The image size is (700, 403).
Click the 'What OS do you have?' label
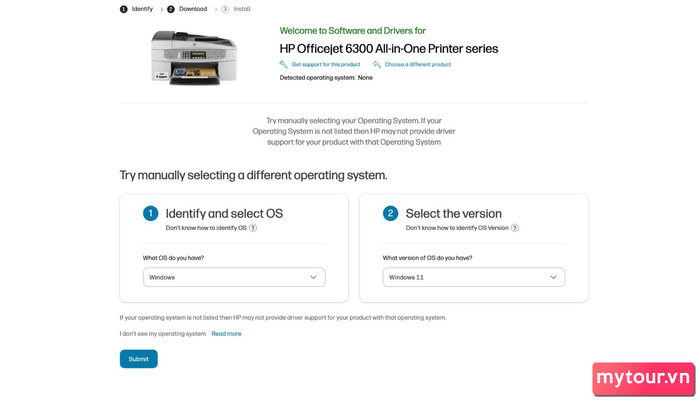(173, 258)
